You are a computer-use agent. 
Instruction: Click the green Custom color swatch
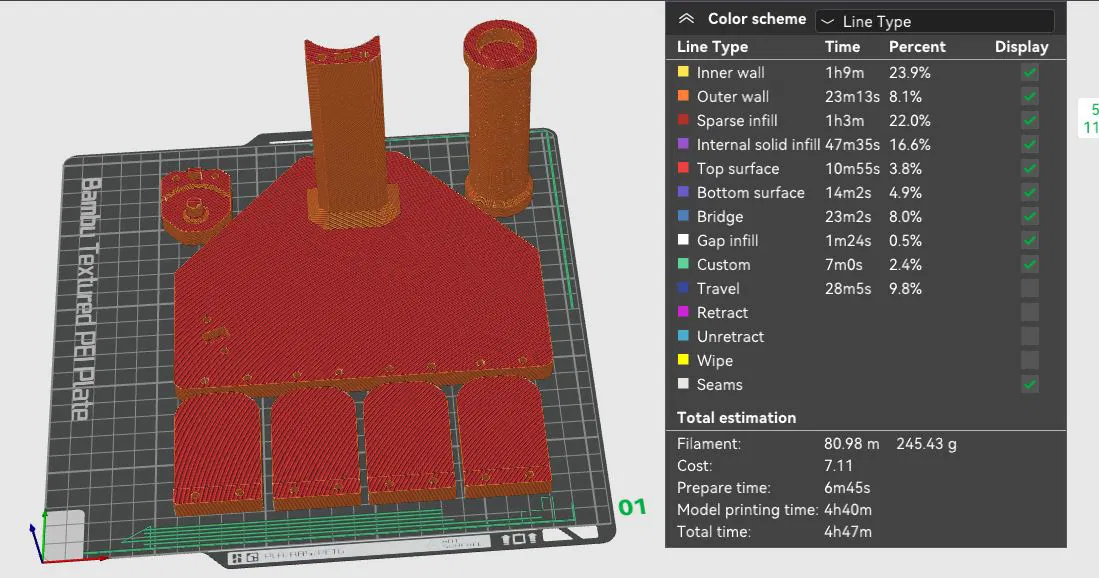[x=683, y=263]
